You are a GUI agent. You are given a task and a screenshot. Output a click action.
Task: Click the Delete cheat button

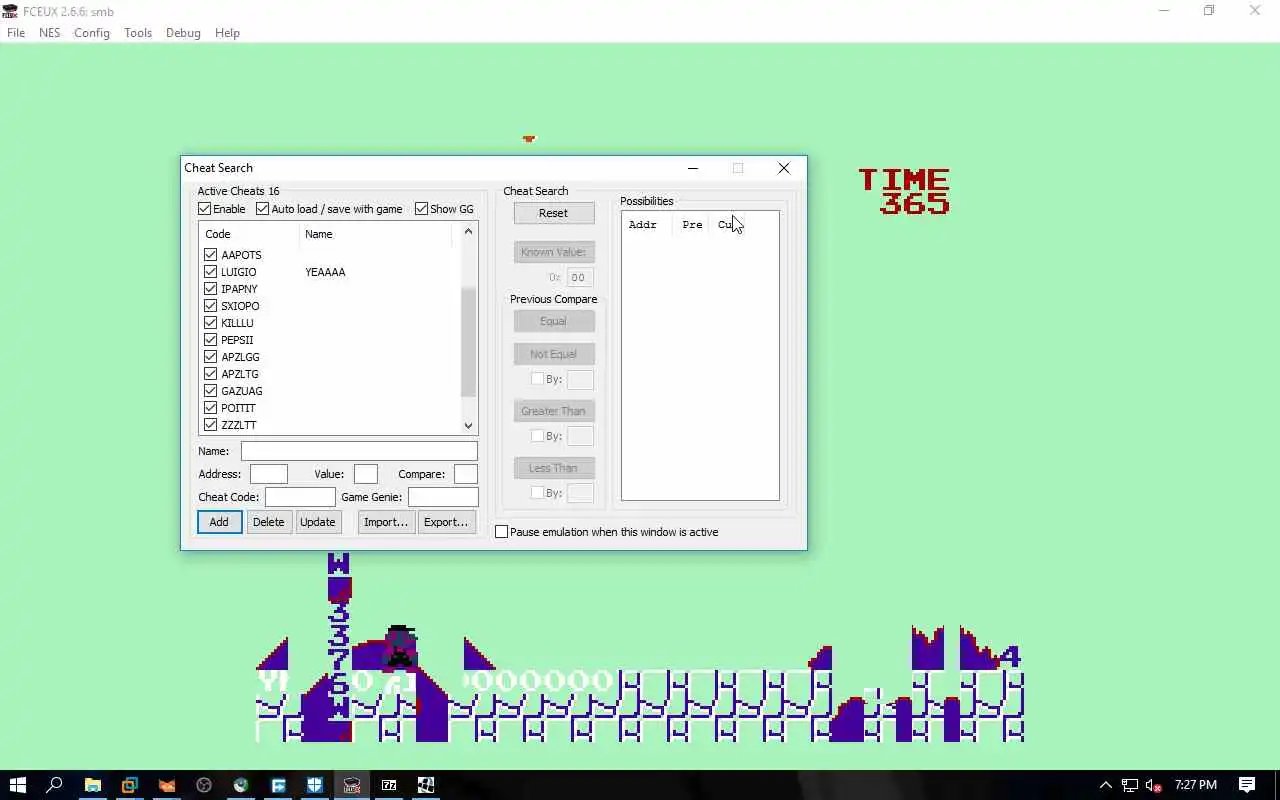(x=268, y=522)
